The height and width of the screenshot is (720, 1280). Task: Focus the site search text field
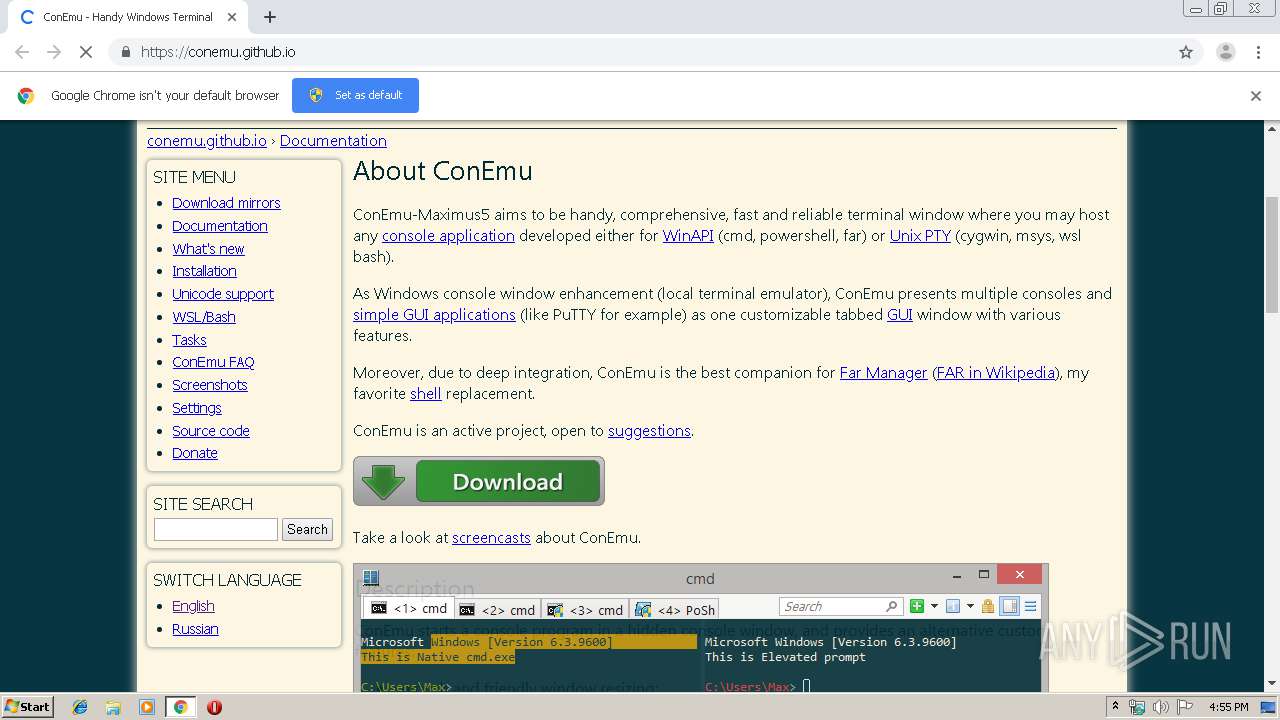216,529
